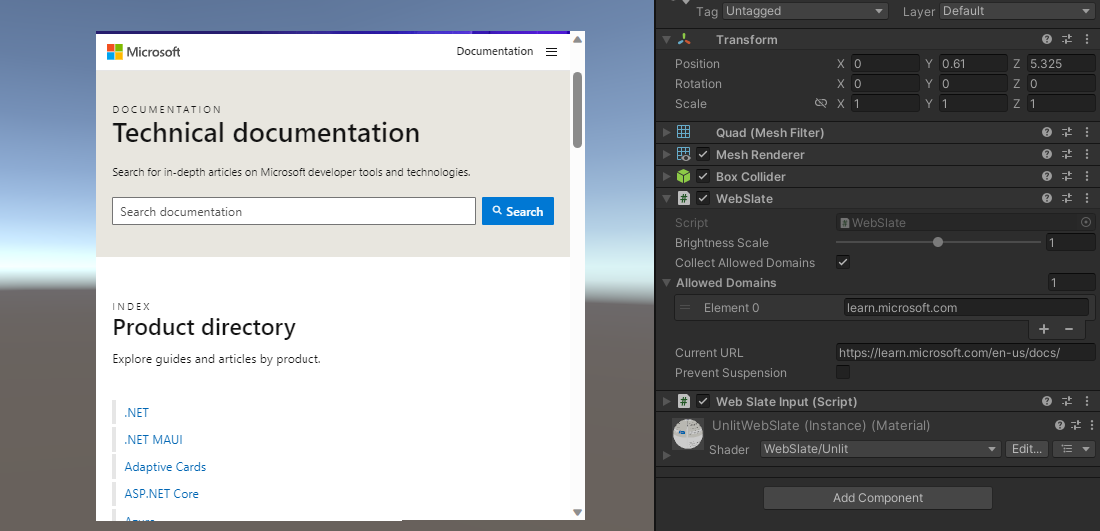Viewport: 1100px width, 531px height.
Task: Open UnlitWebSlate material more options menu
Action: pos(1091,426)
